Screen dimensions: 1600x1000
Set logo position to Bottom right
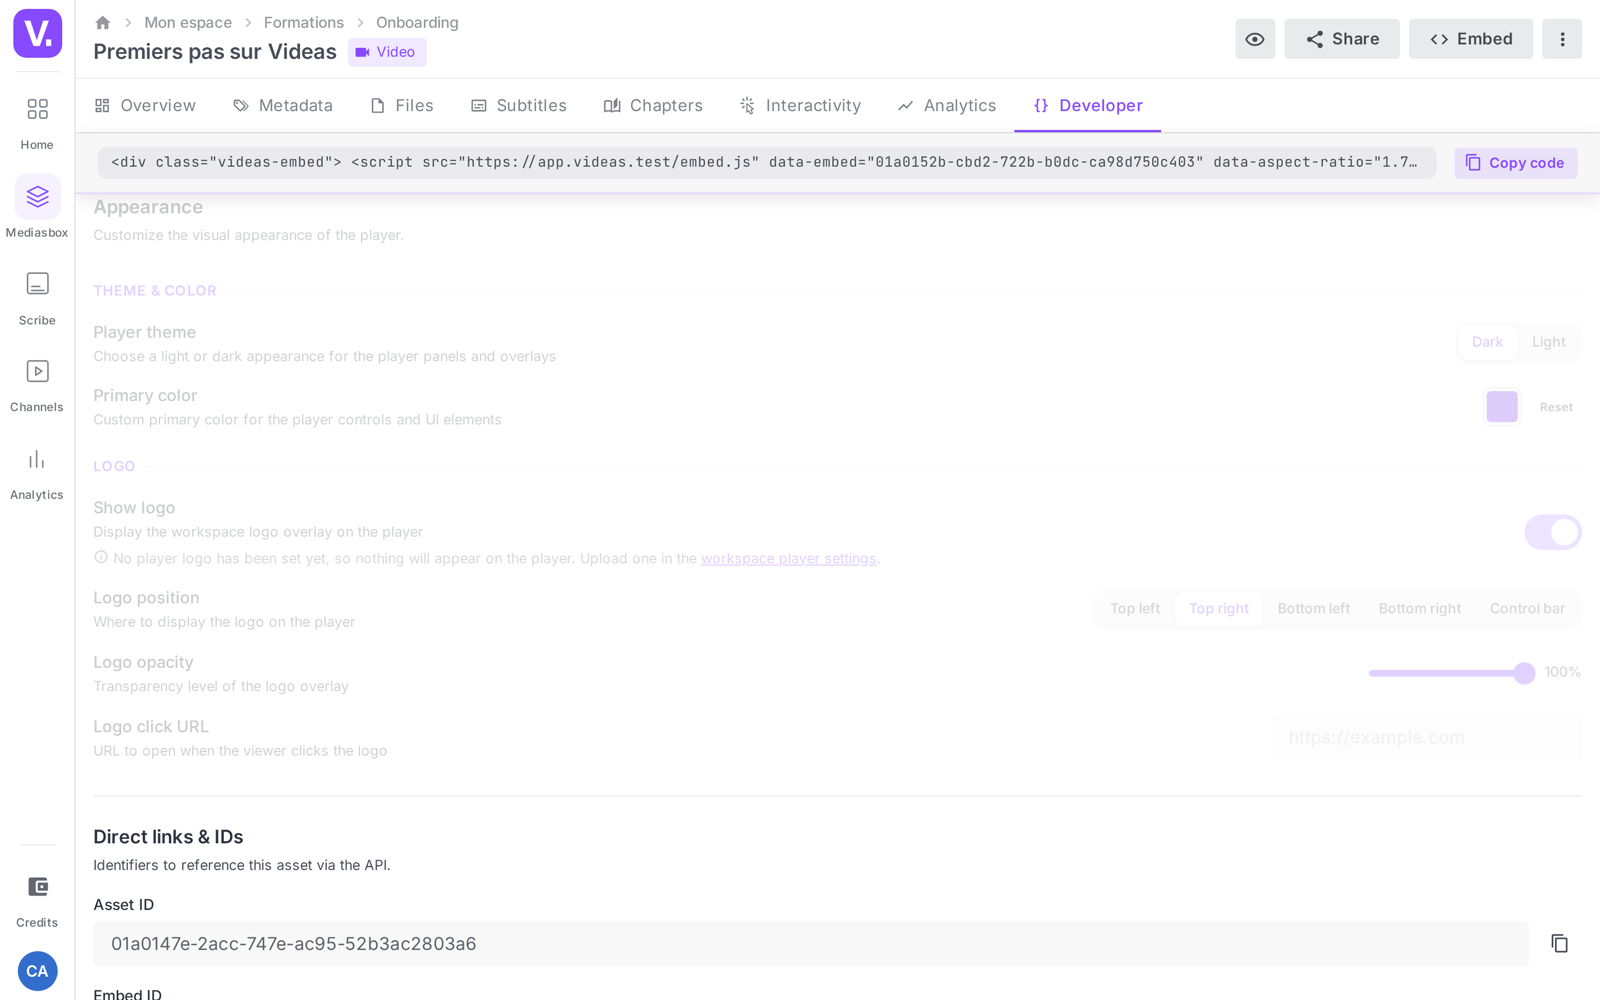point(1419,609)
